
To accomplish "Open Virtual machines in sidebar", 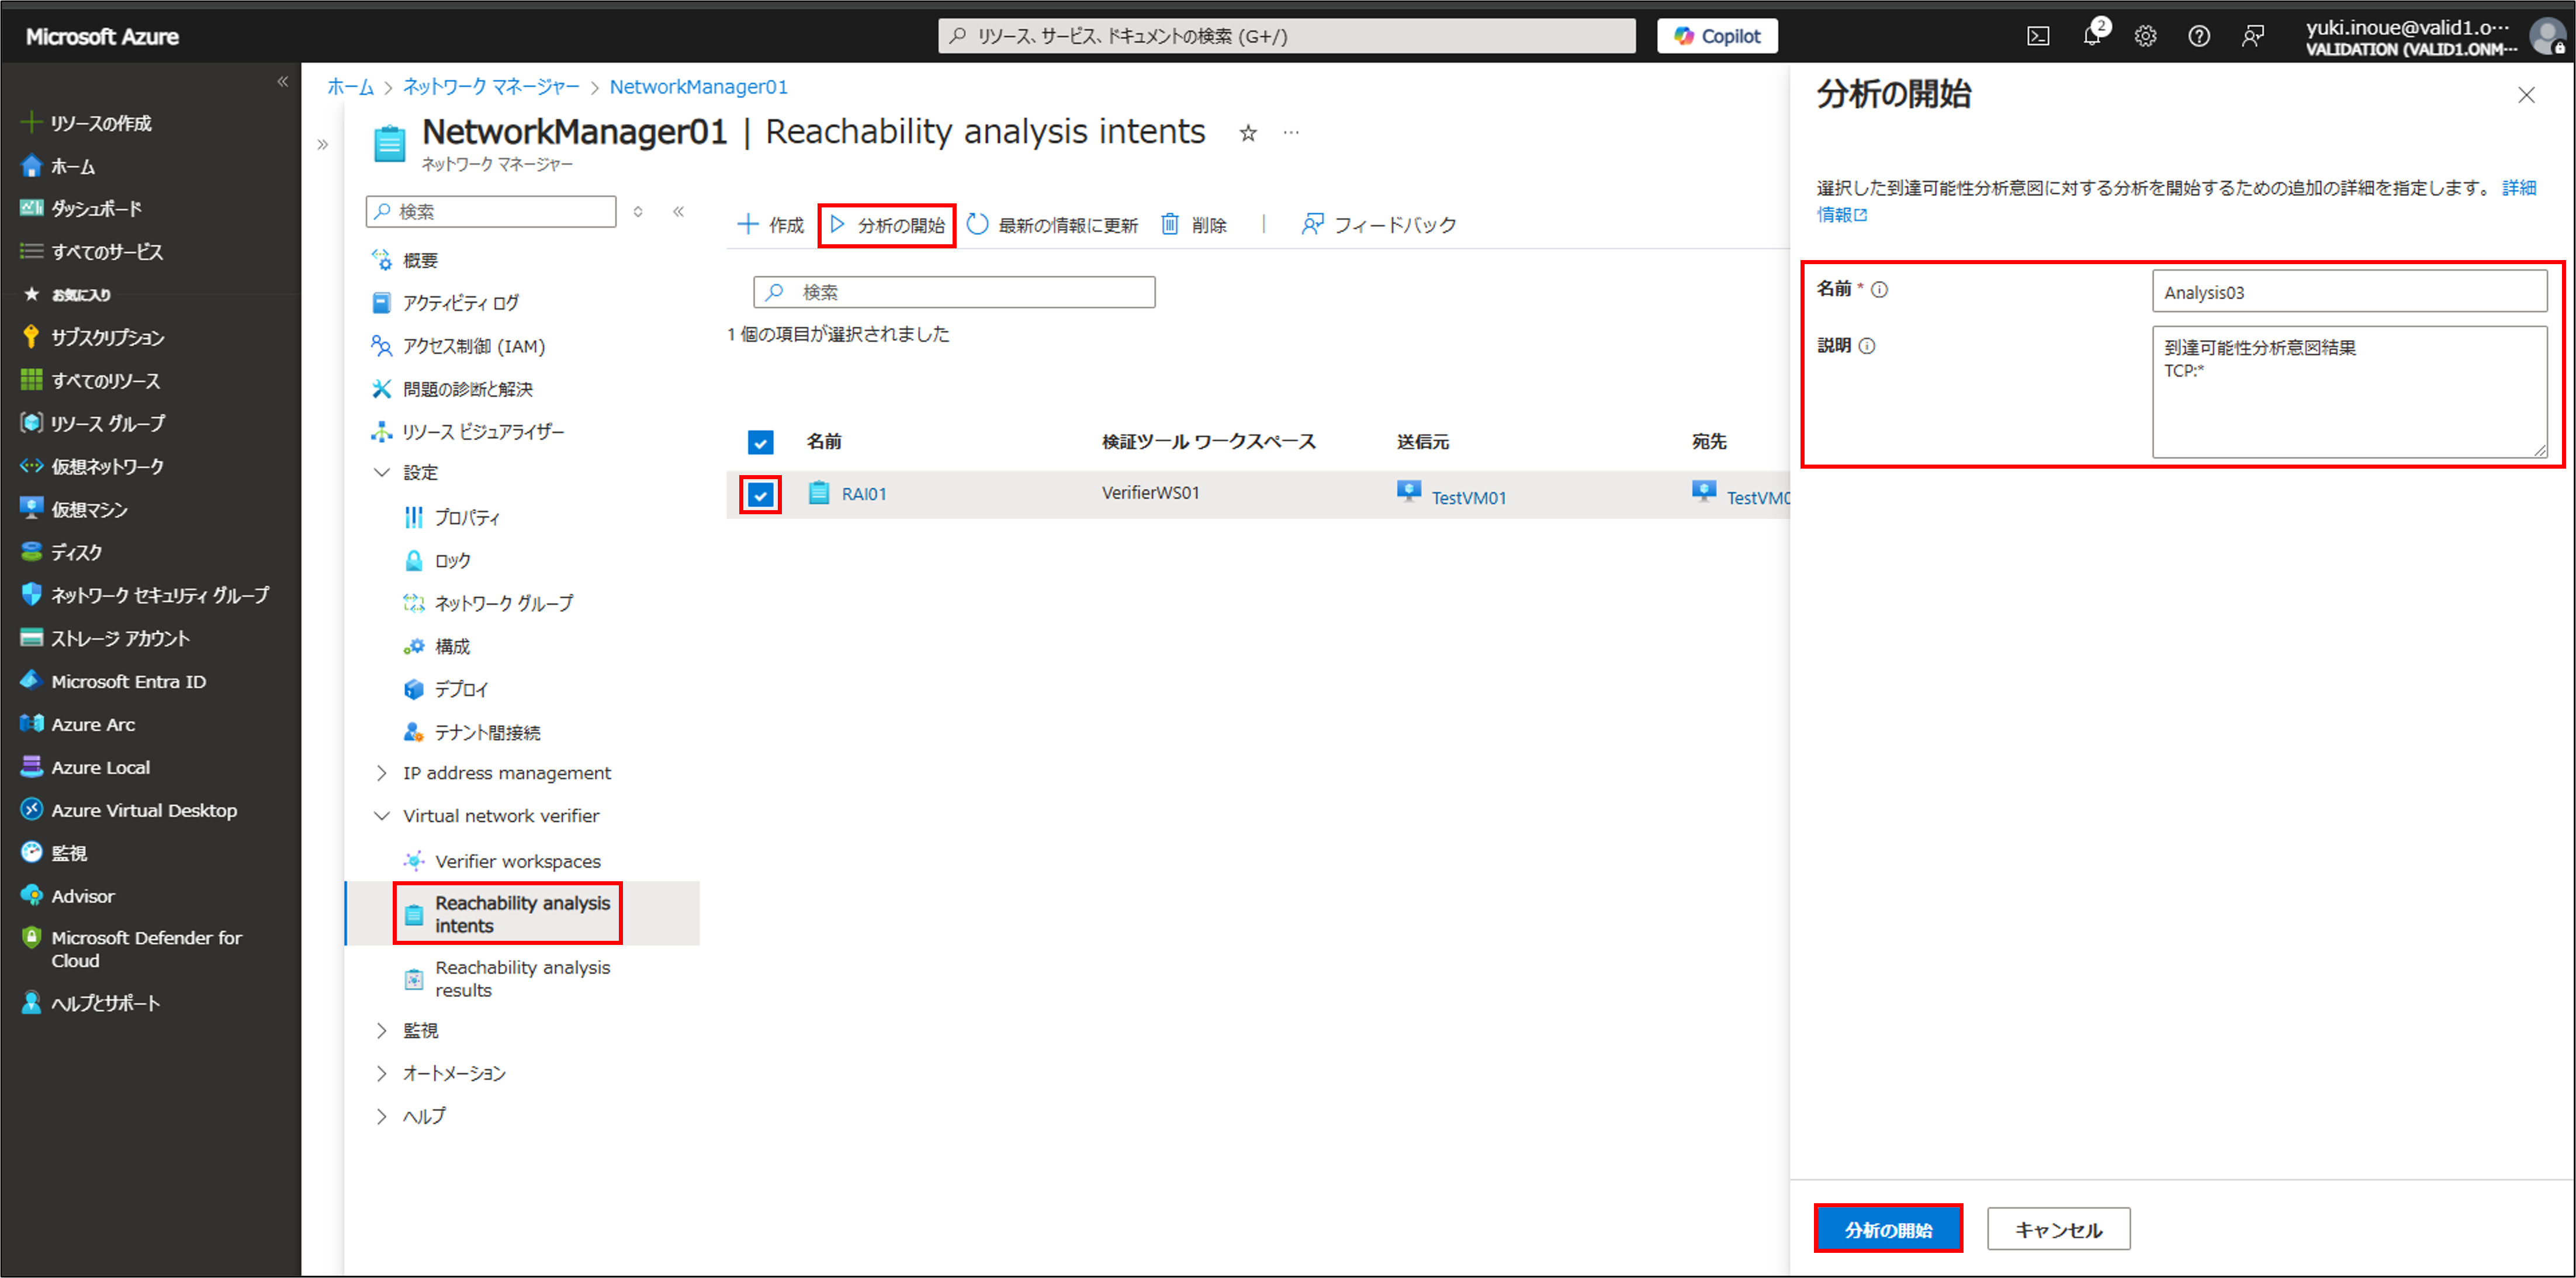I will (74, 509).
